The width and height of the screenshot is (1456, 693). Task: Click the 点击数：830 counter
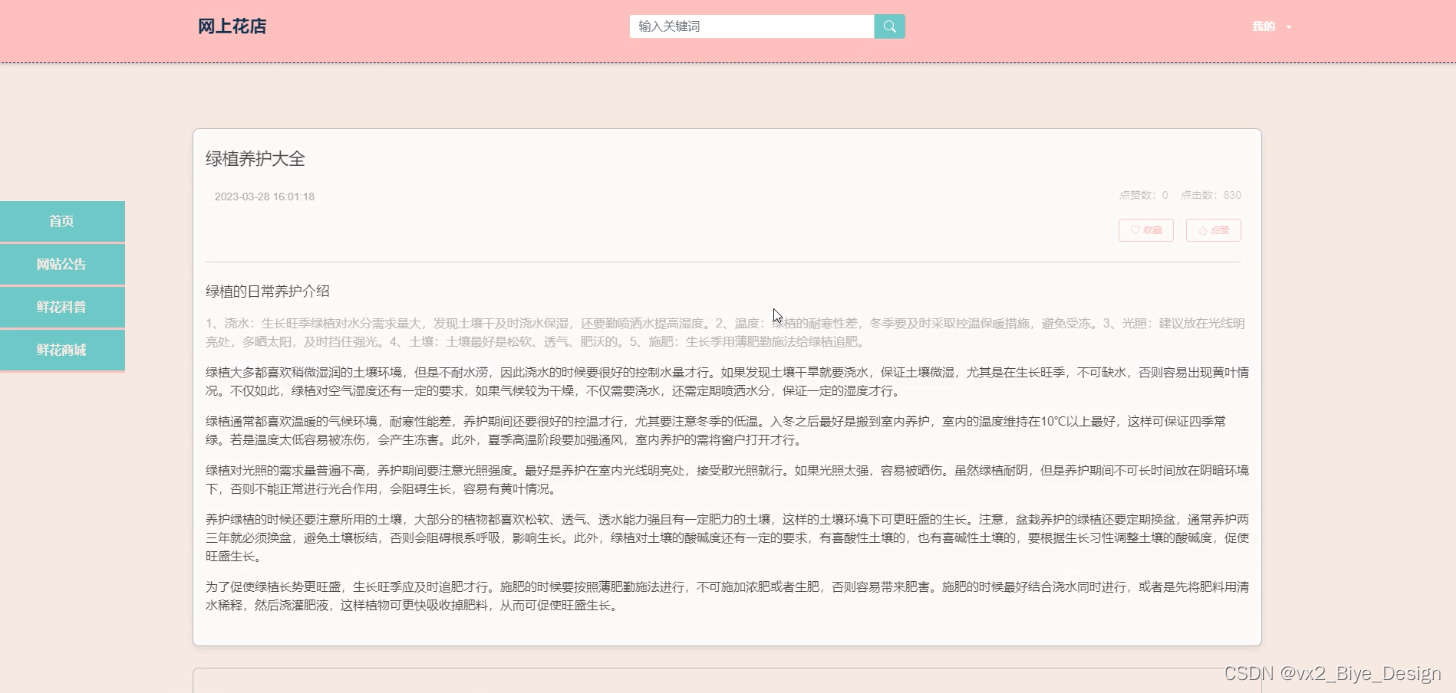pyautogui.click(x=1210, y=195)
